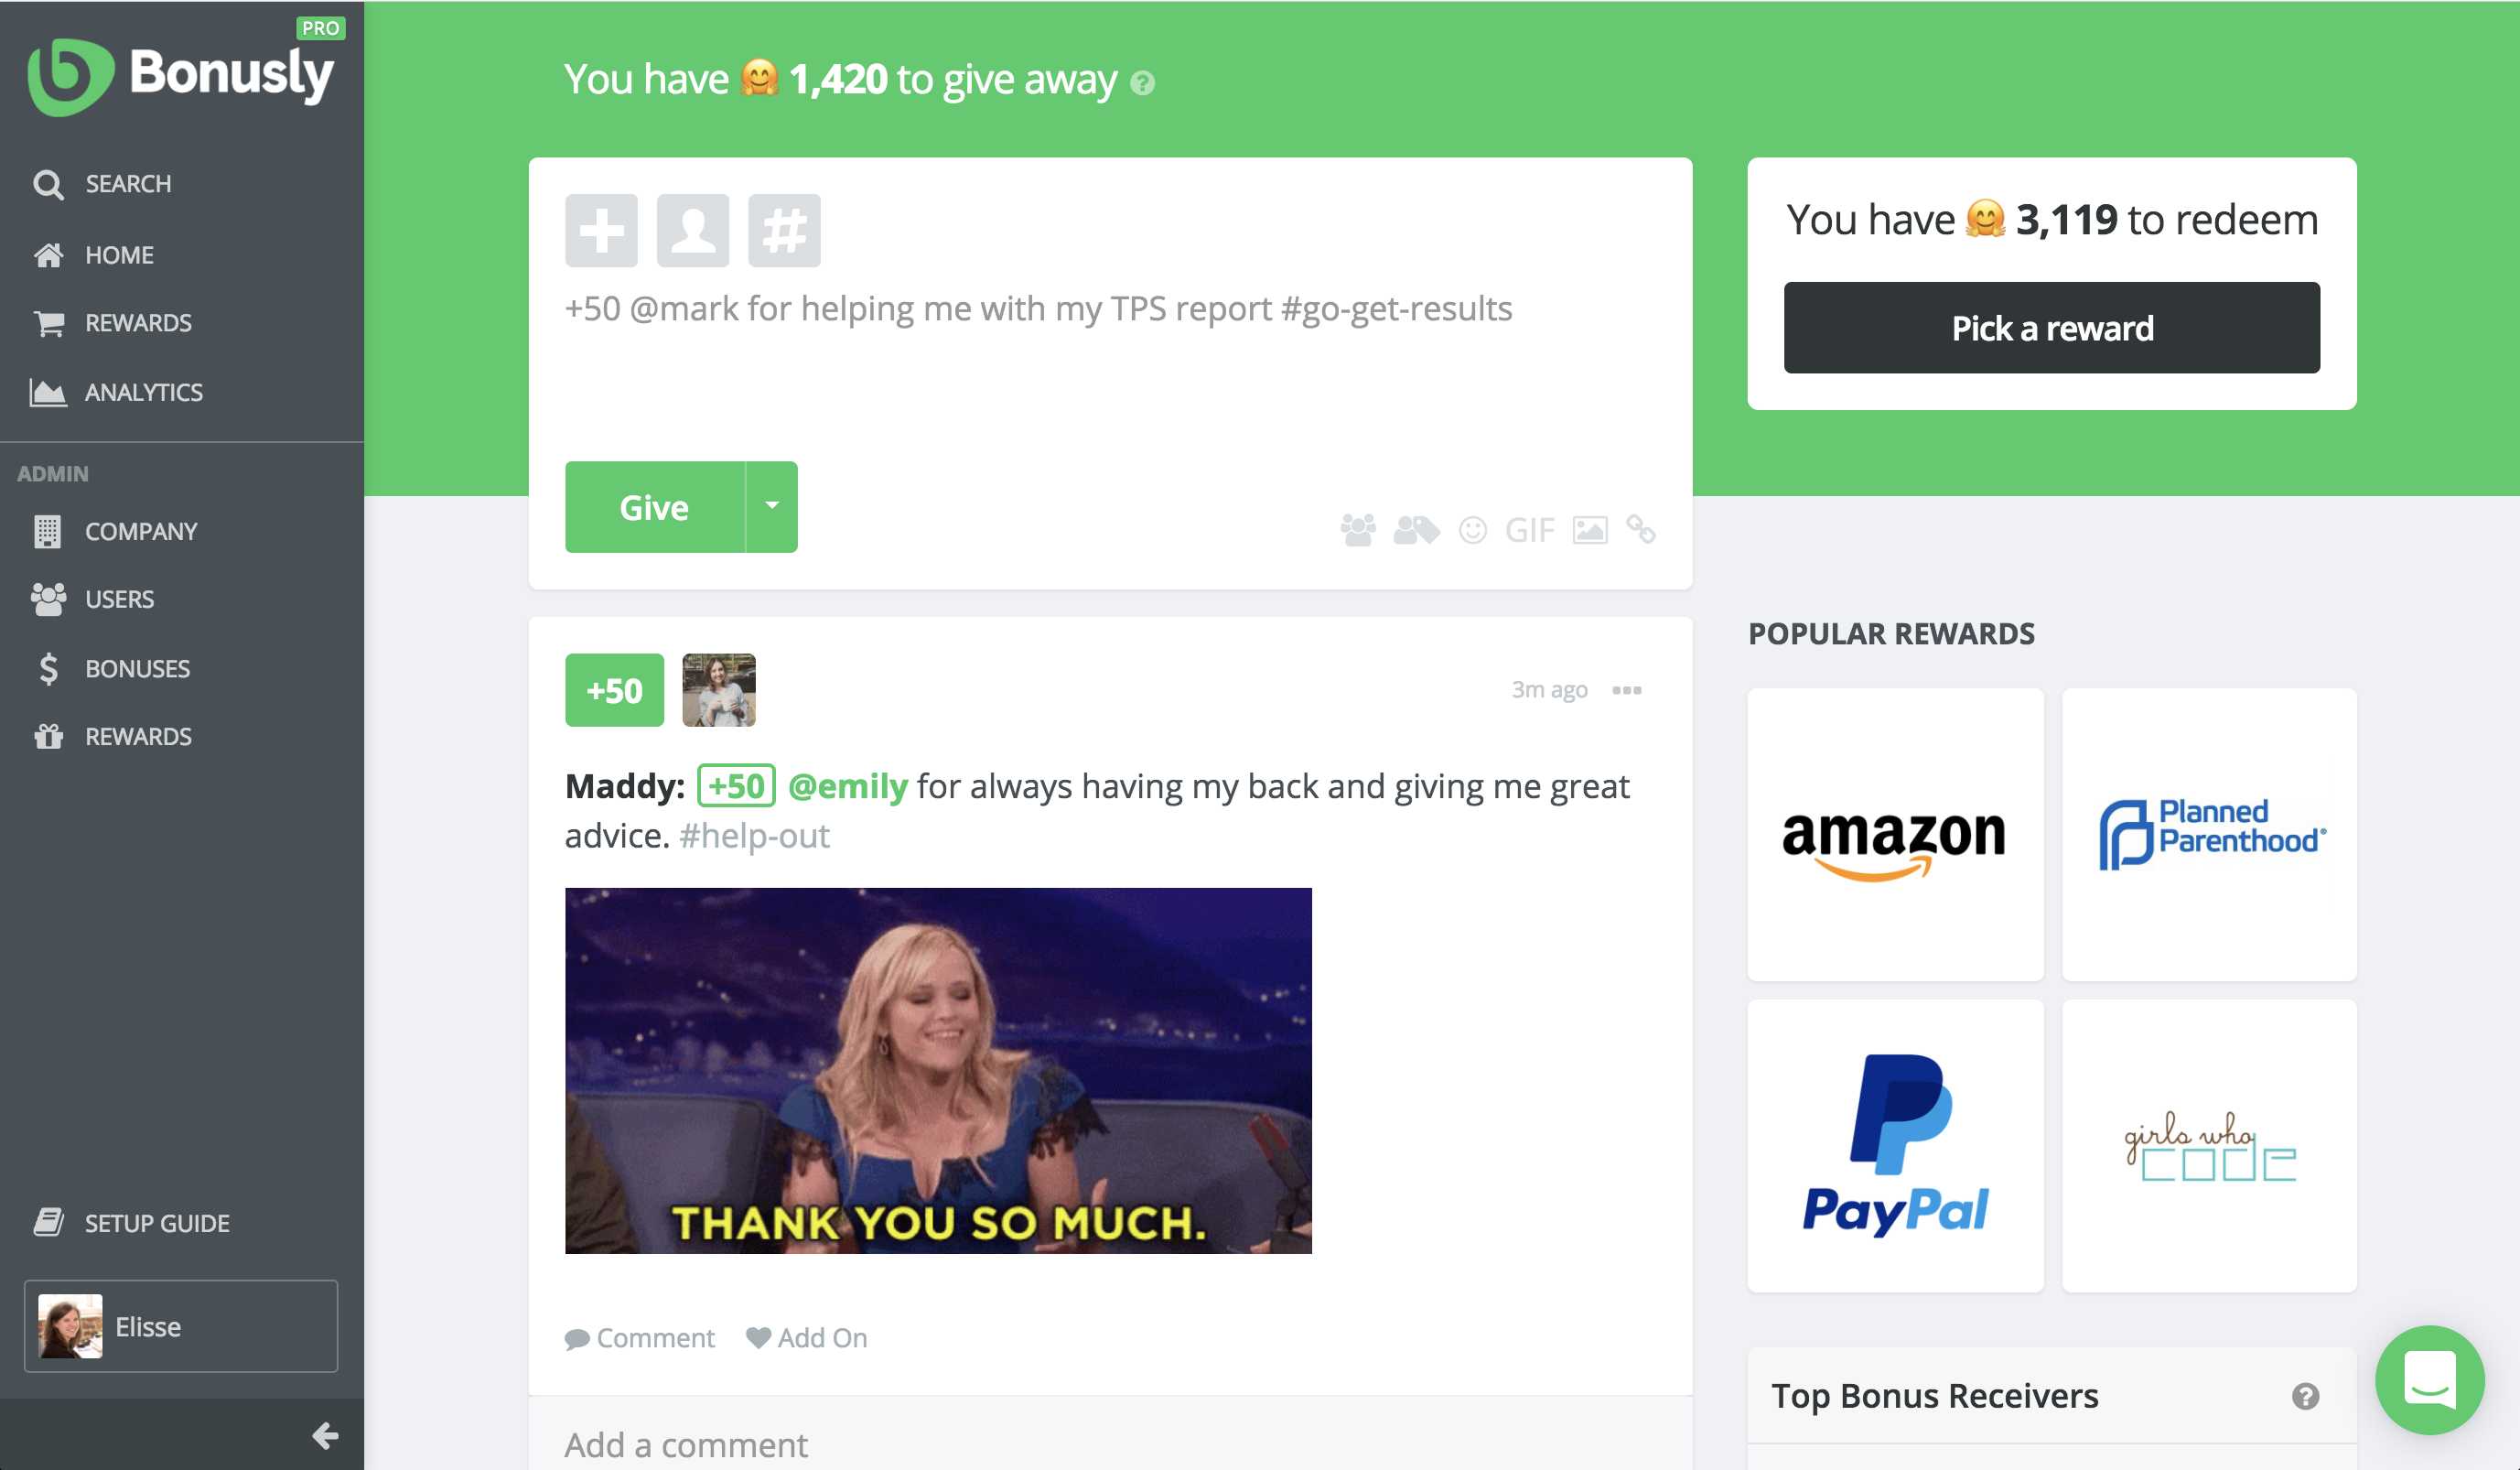Image resolution: width=2520 pixels, height=1470 pixels.
Task: Click the plus amount icon in composer
Action: tap(601, 230)
